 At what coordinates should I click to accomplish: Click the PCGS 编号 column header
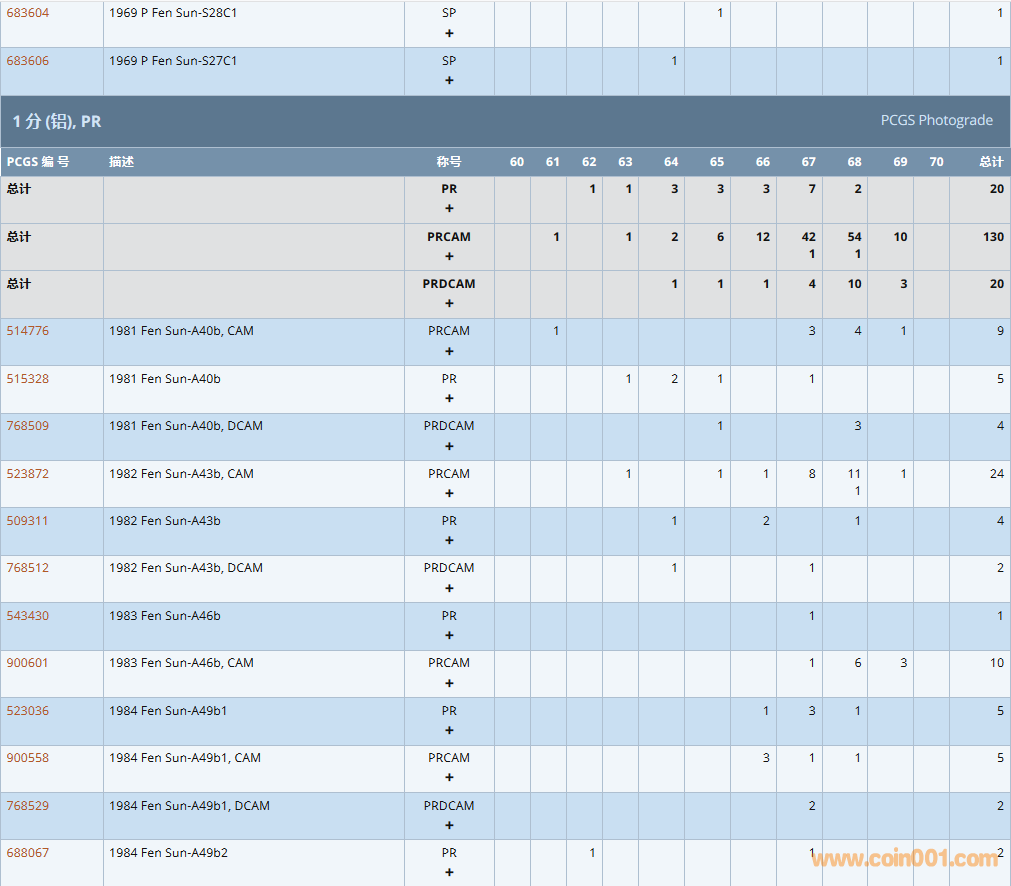pos(38,162)
